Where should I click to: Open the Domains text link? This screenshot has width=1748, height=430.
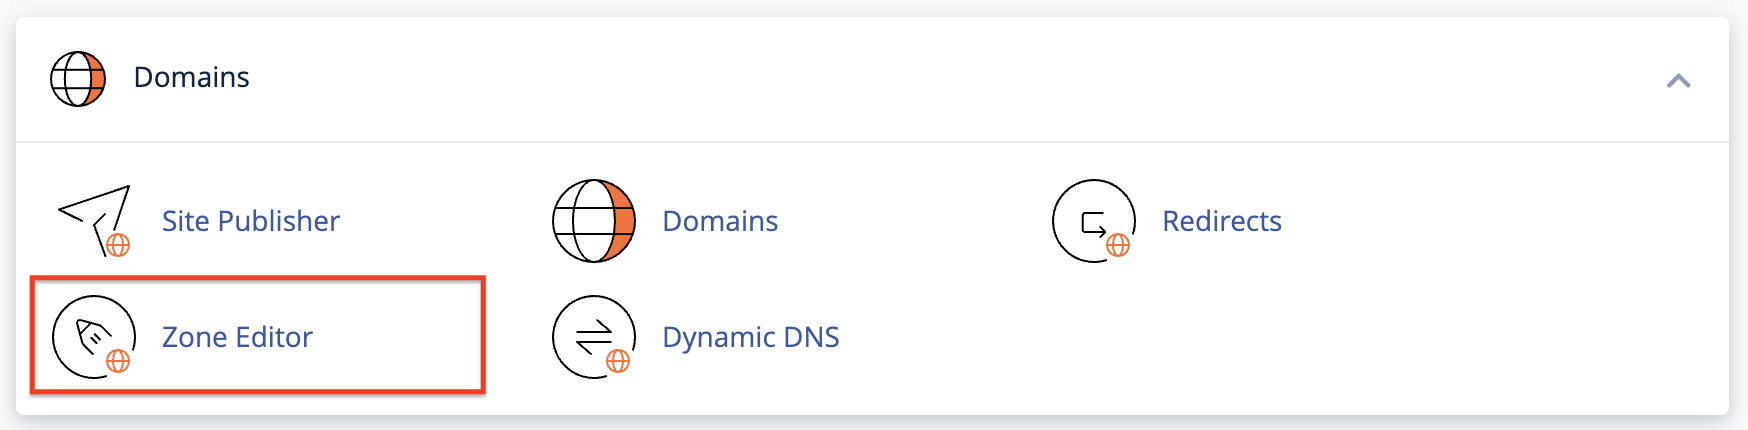(720, 221)
